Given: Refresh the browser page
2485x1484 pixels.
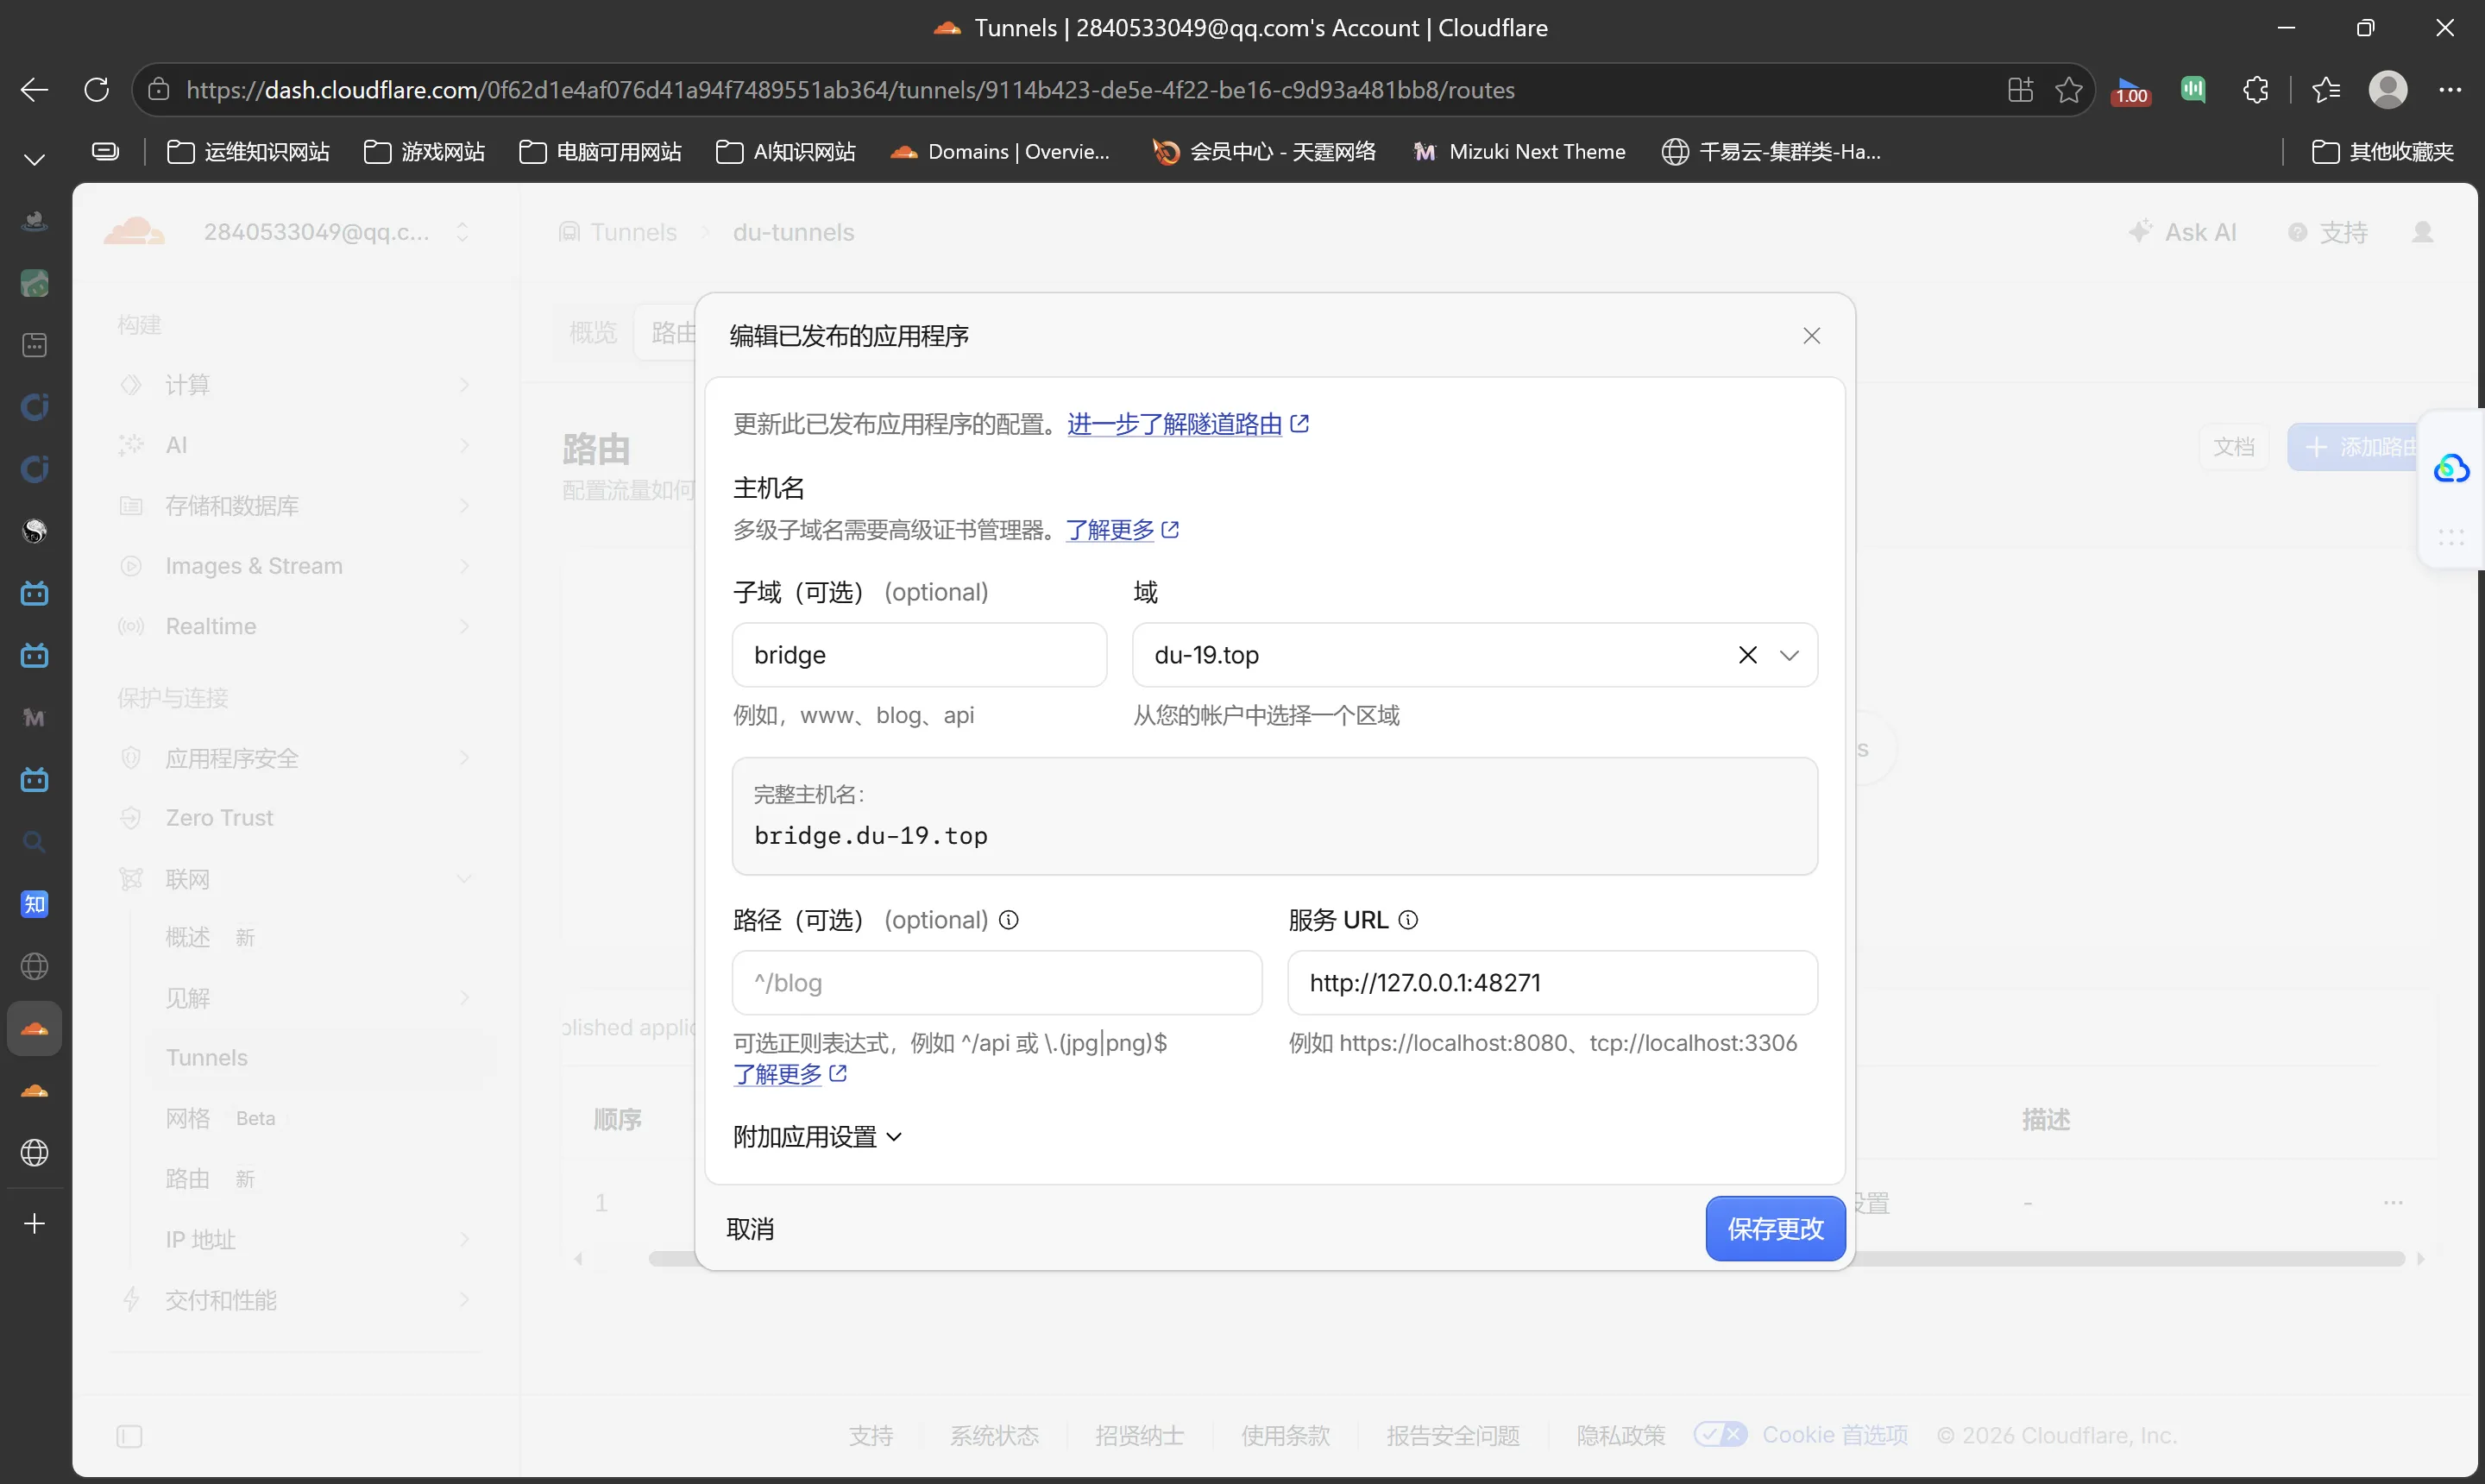Looking at the screenshot, I should (97, 90).
